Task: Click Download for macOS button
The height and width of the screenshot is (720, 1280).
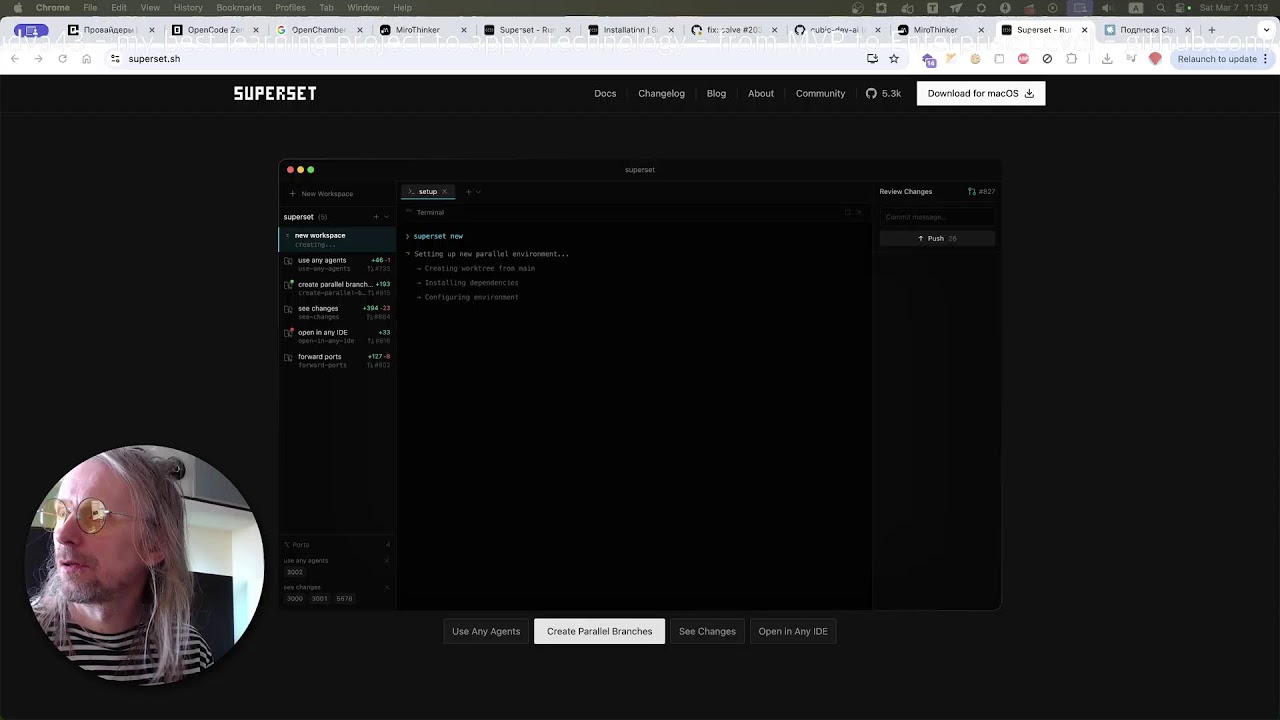Action: point(981,93)
